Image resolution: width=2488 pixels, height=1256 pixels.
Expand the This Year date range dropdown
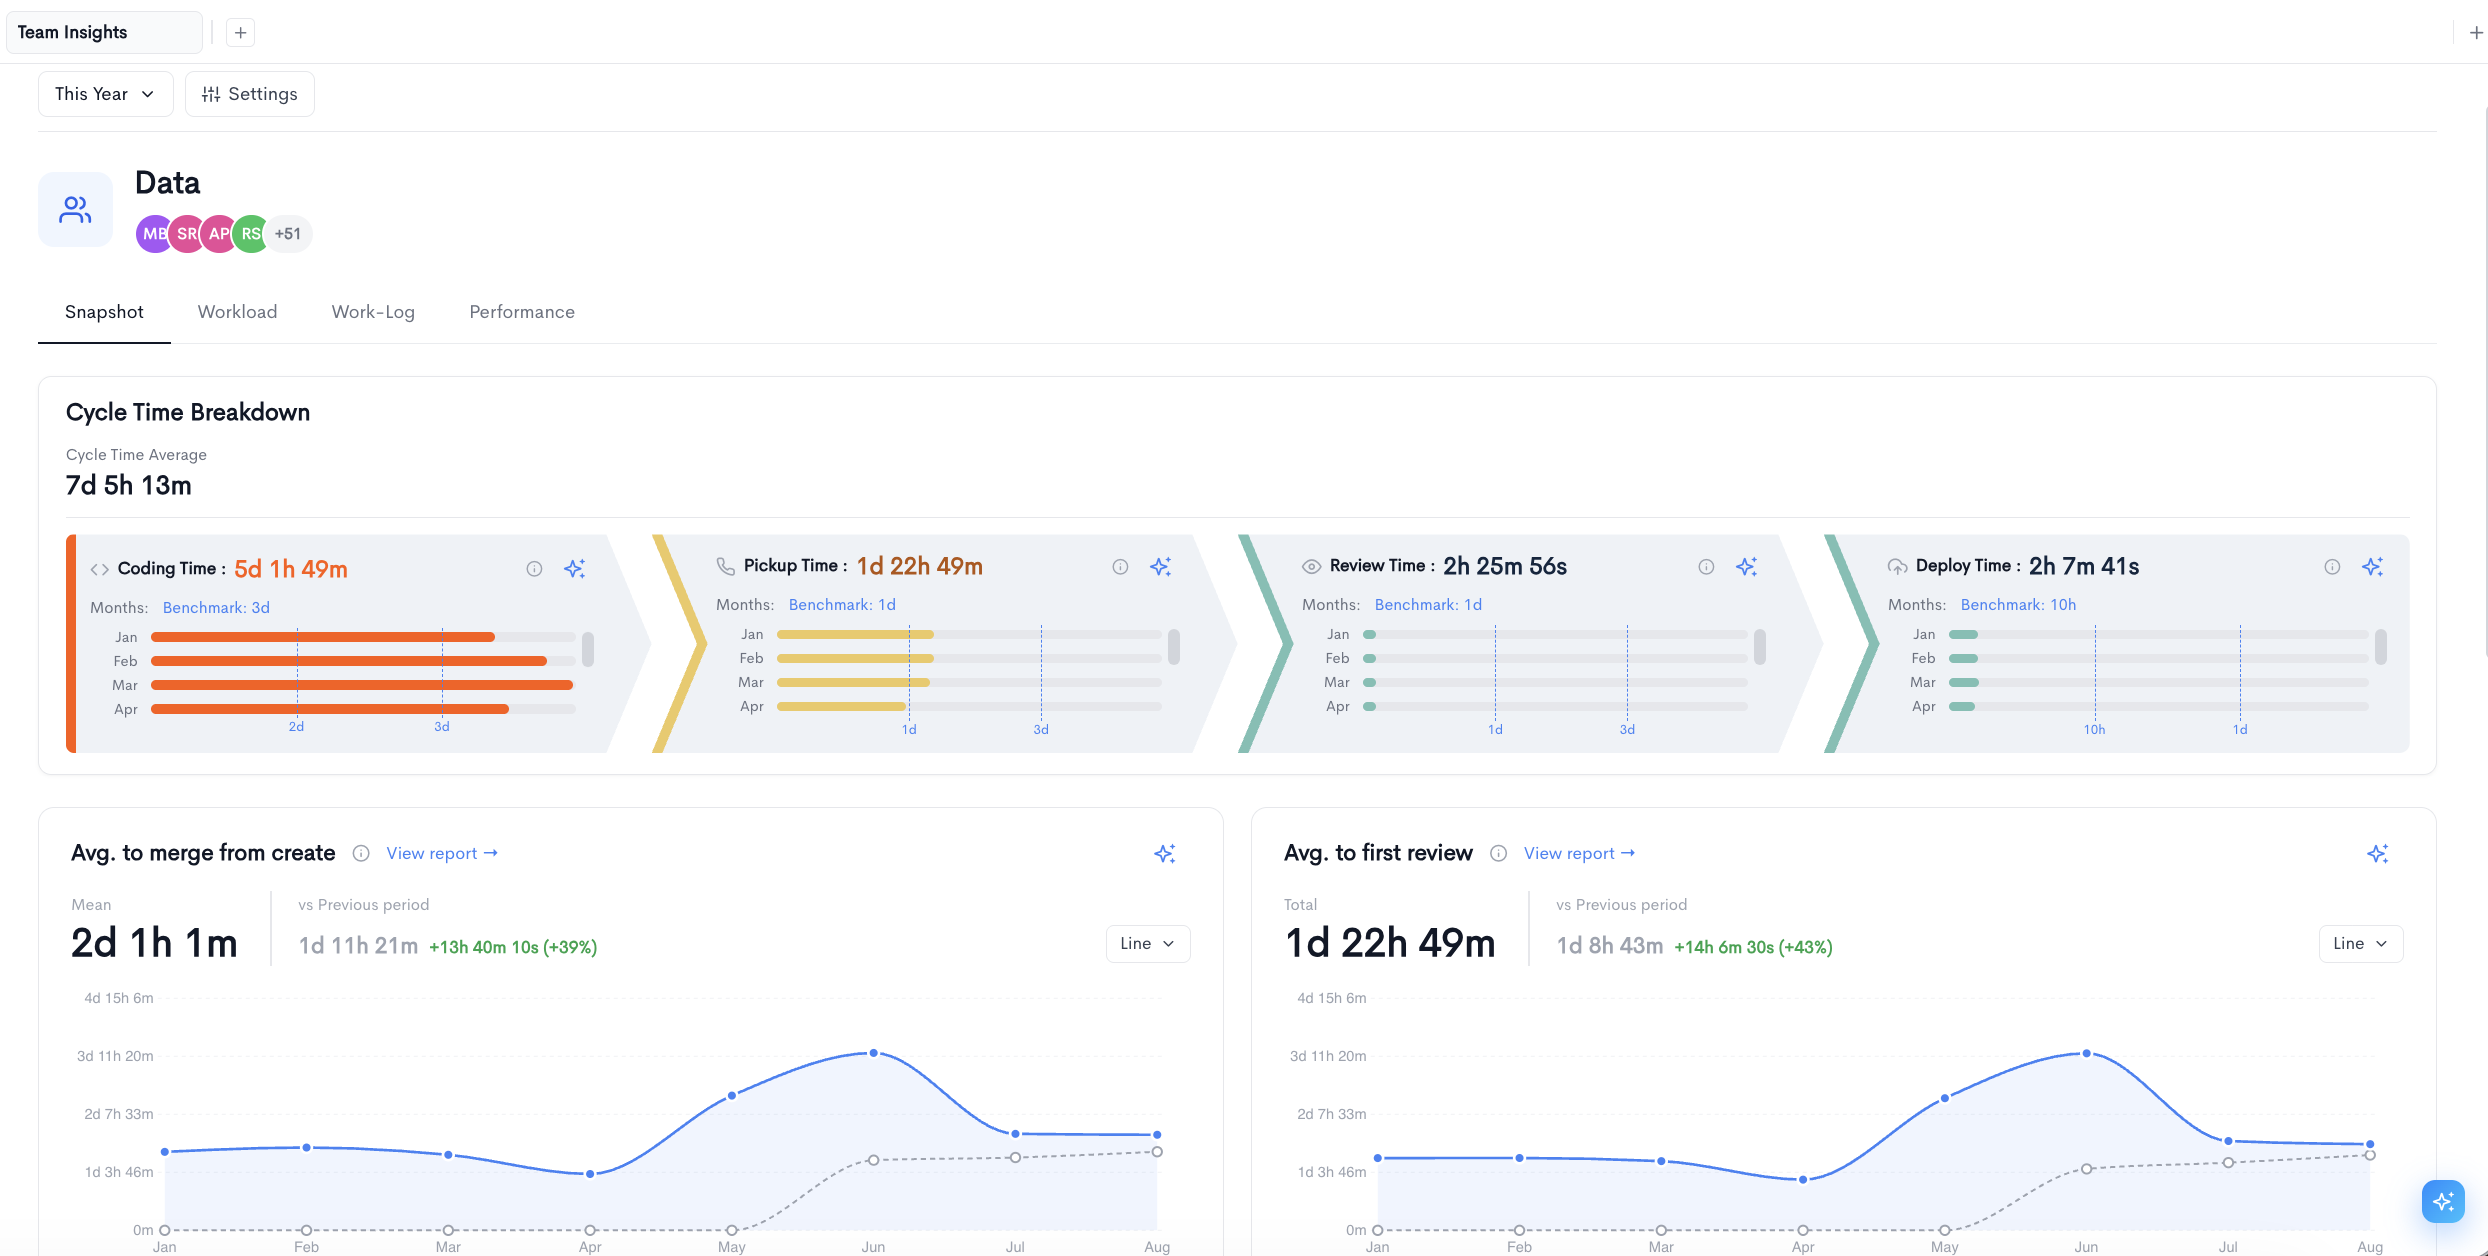coord(105,94)
